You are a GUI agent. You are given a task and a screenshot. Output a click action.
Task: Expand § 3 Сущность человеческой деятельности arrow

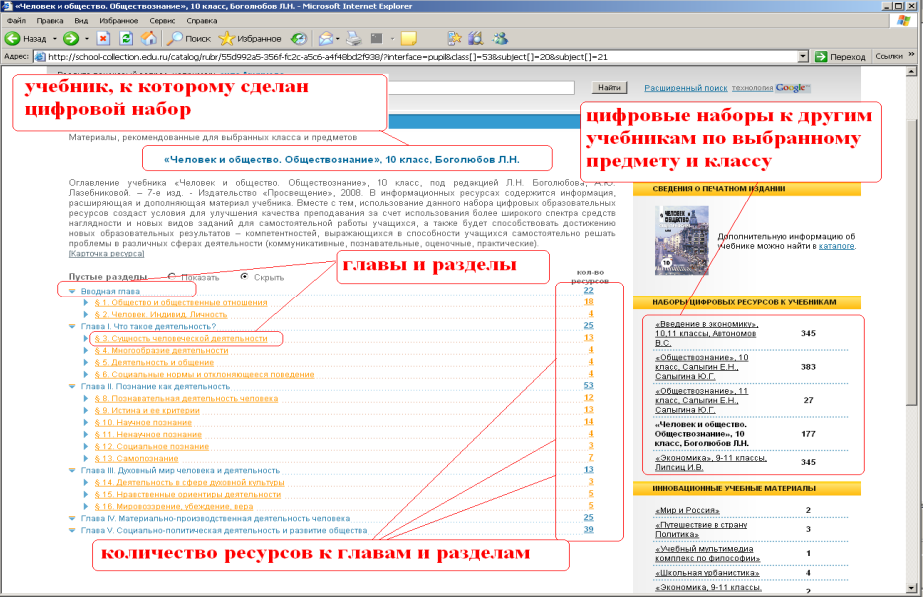coord(86,339)
